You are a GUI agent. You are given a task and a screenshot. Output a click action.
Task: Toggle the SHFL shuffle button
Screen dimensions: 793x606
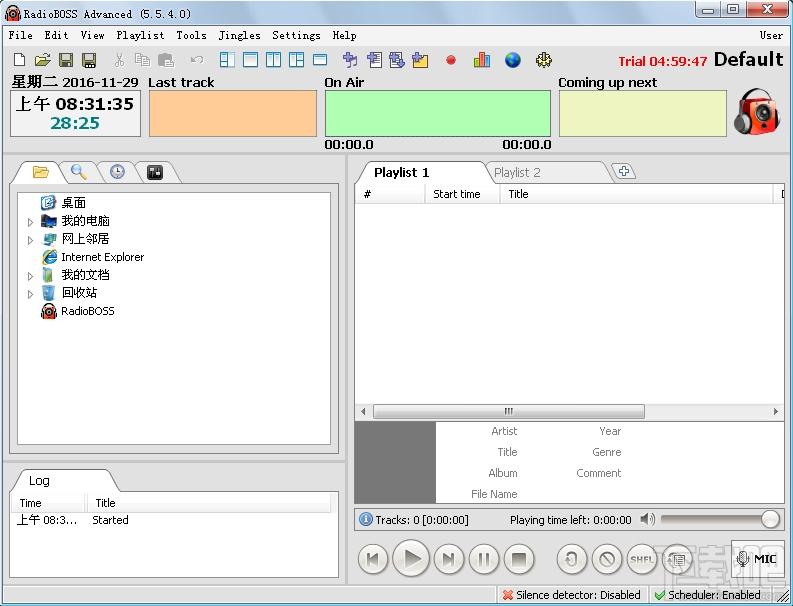642,559
